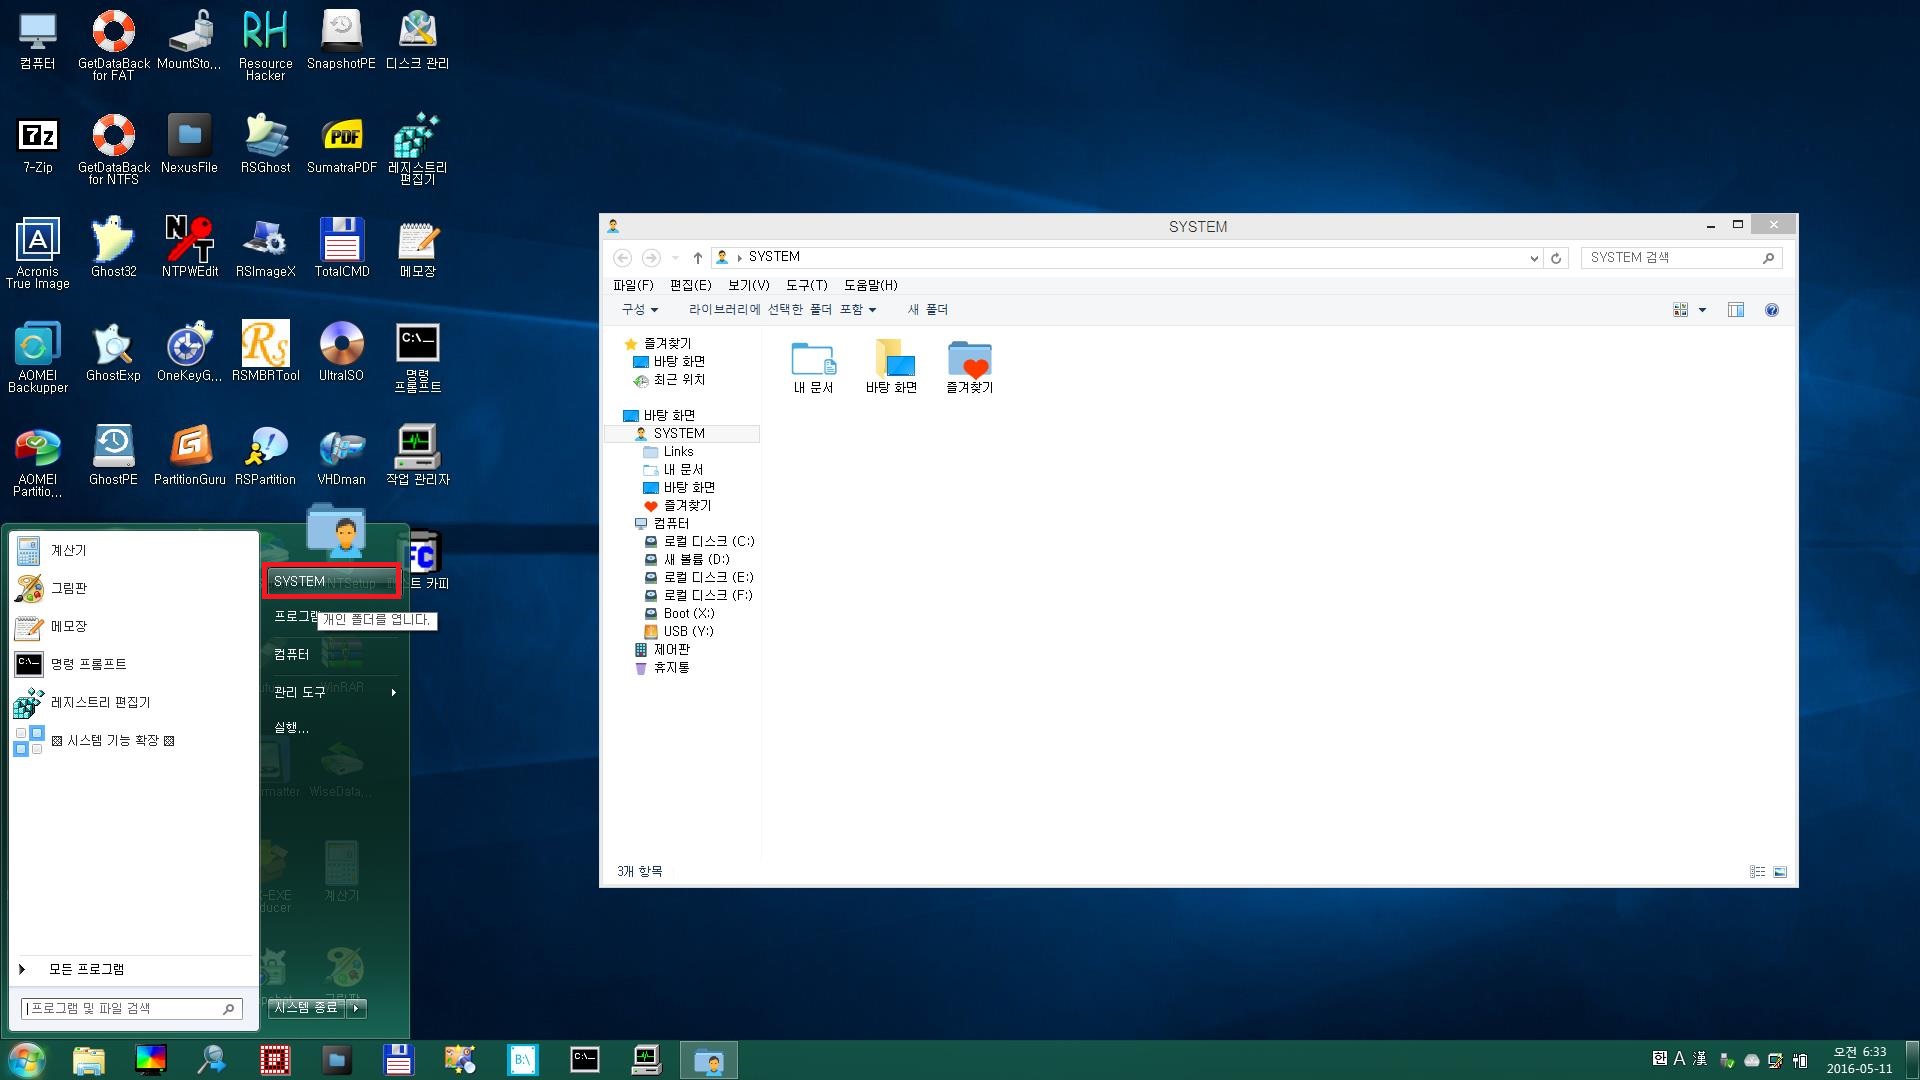
Task: Click 로컬 디스크 C drive
Action: pyautogui.click(x=707, y=541)
